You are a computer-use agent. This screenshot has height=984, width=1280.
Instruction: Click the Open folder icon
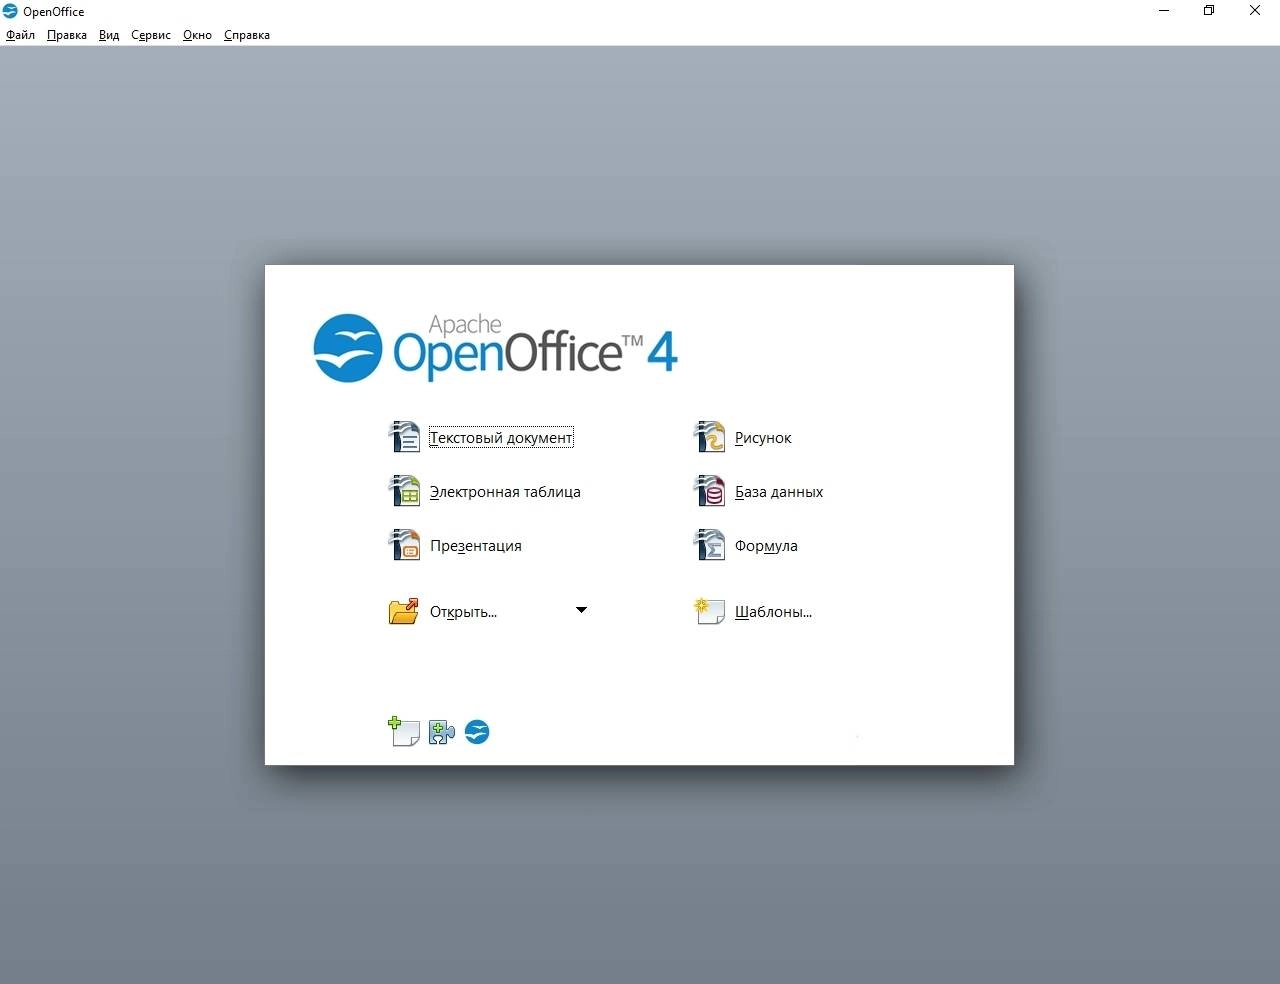pyautogui.click(x=404, y=611)
